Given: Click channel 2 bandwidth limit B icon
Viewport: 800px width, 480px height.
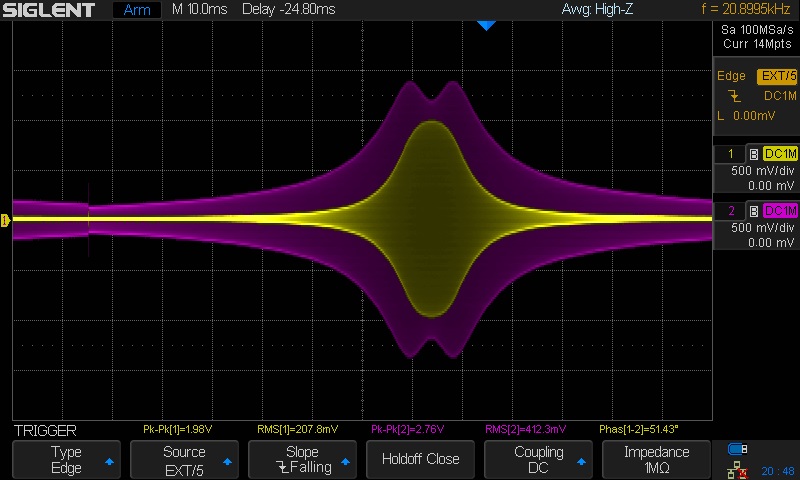Looking at the screenshot, I should click(753, 211).
